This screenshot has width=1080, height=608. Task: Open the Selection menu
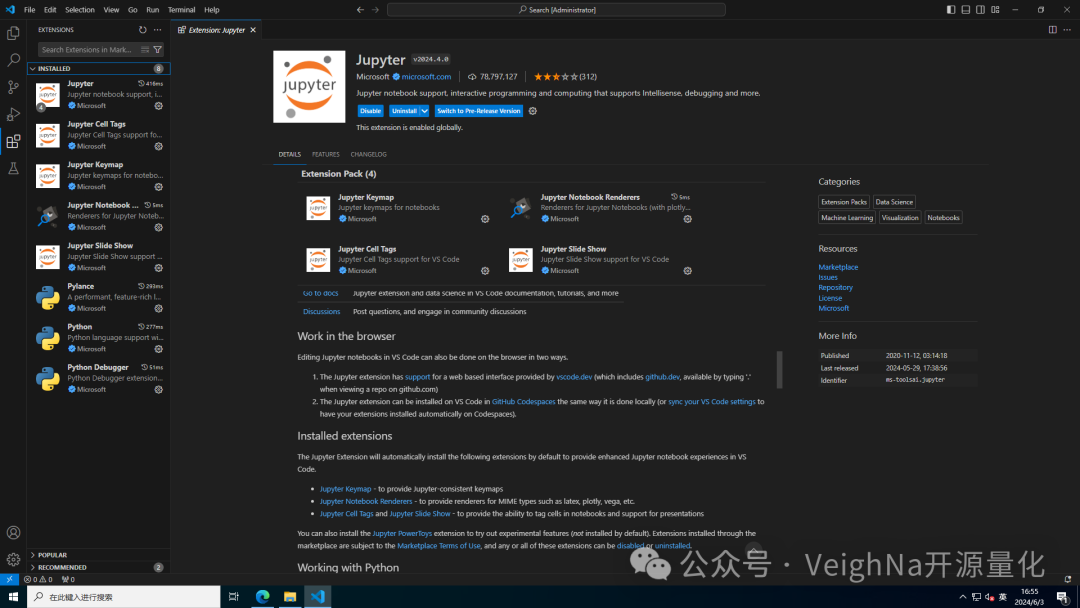click(80, 10)
